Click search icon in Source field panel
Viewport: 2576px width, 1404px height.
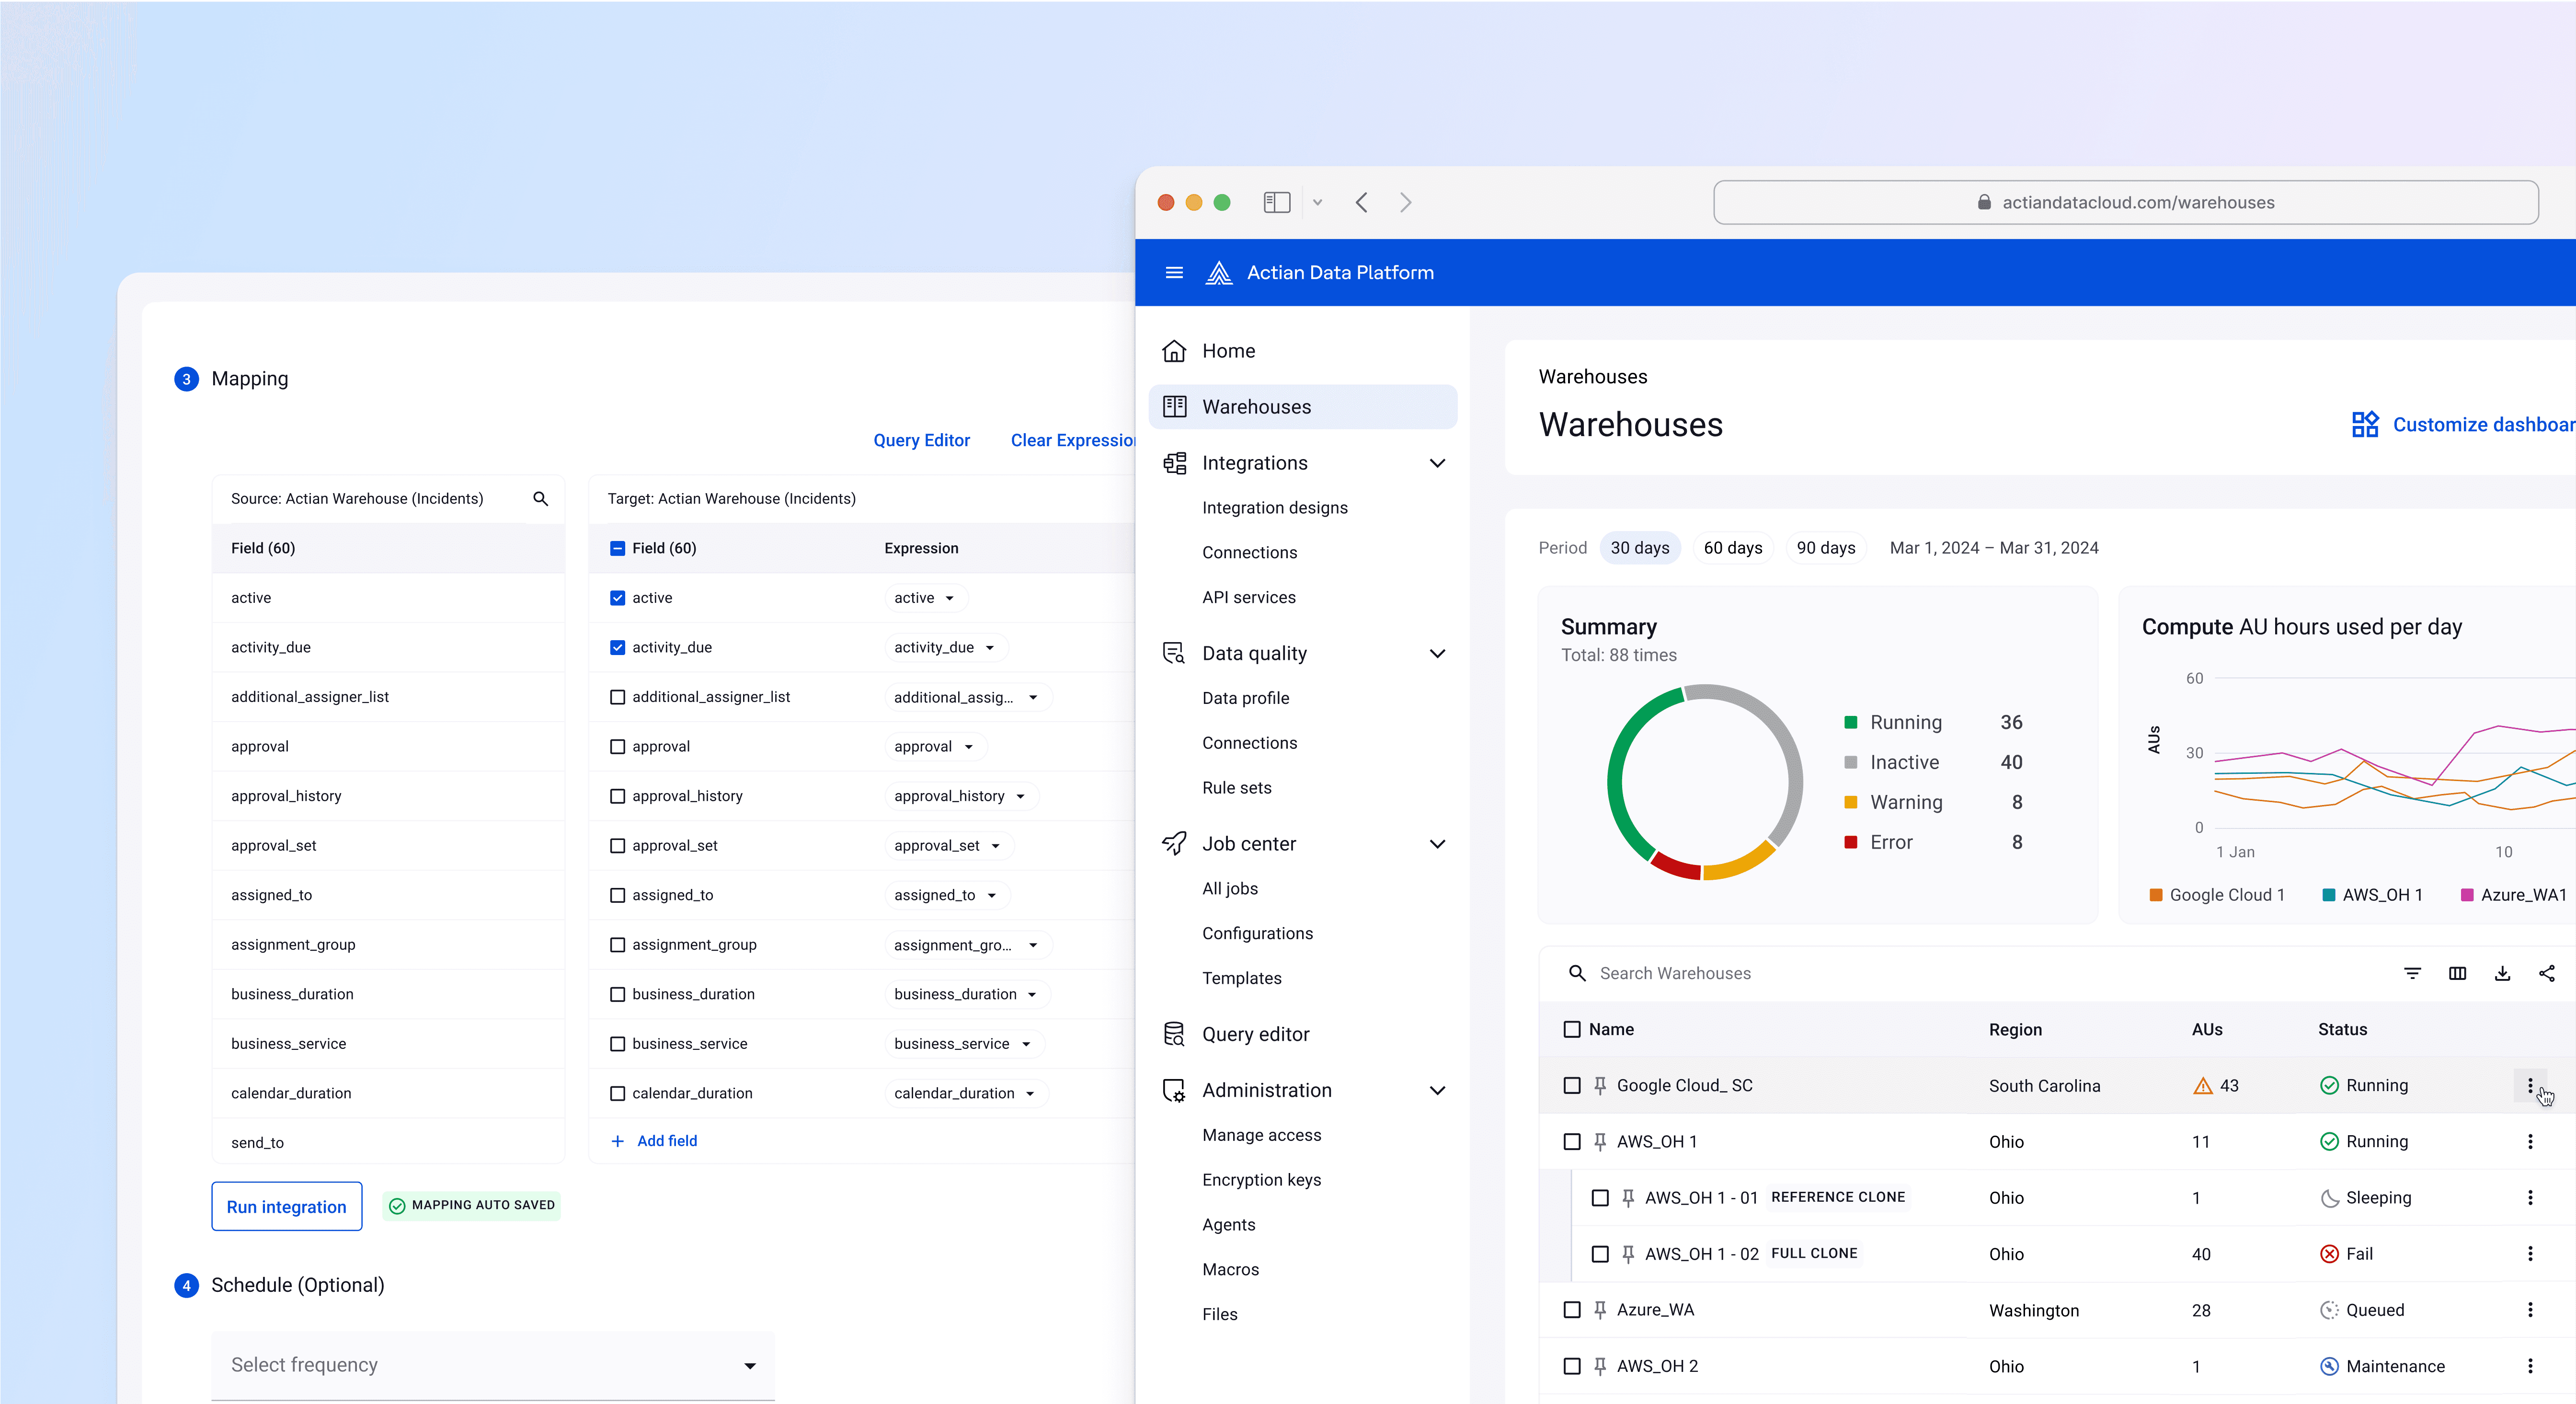pyautogui.click(x=540, y=499)
